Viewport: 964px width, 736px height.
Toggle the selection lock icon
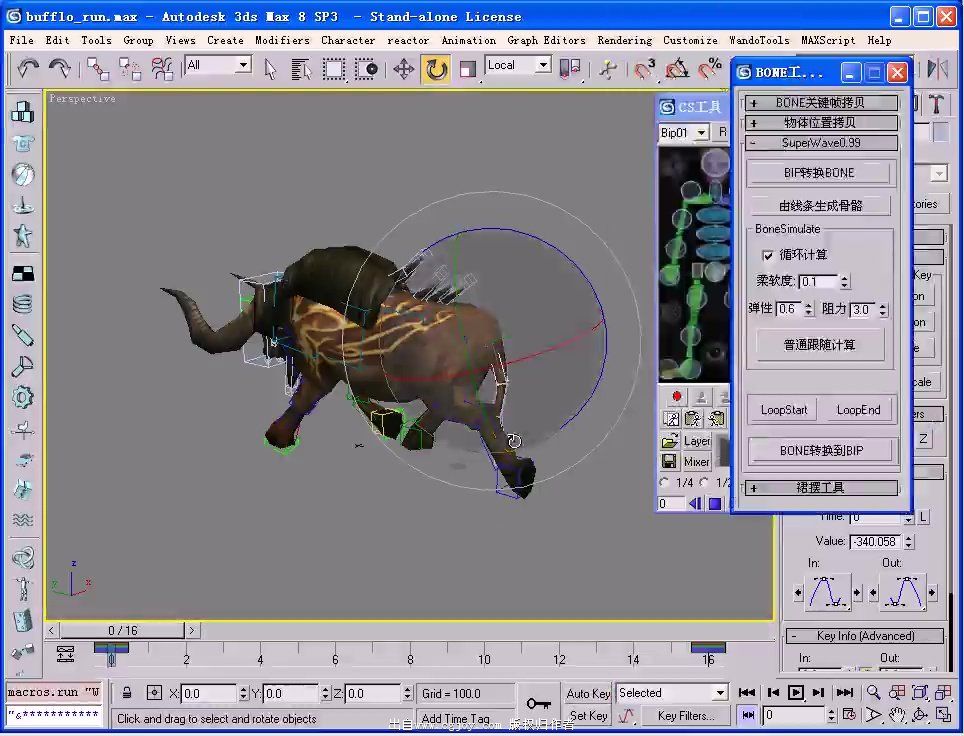pos(127,693)
